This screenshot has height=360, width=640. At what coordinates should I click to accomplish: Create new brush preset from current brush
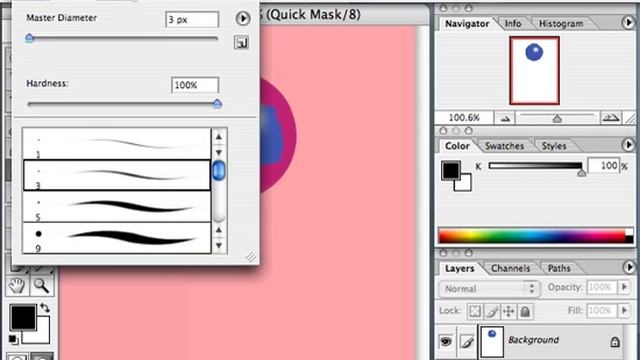click(x=241, y=42)
